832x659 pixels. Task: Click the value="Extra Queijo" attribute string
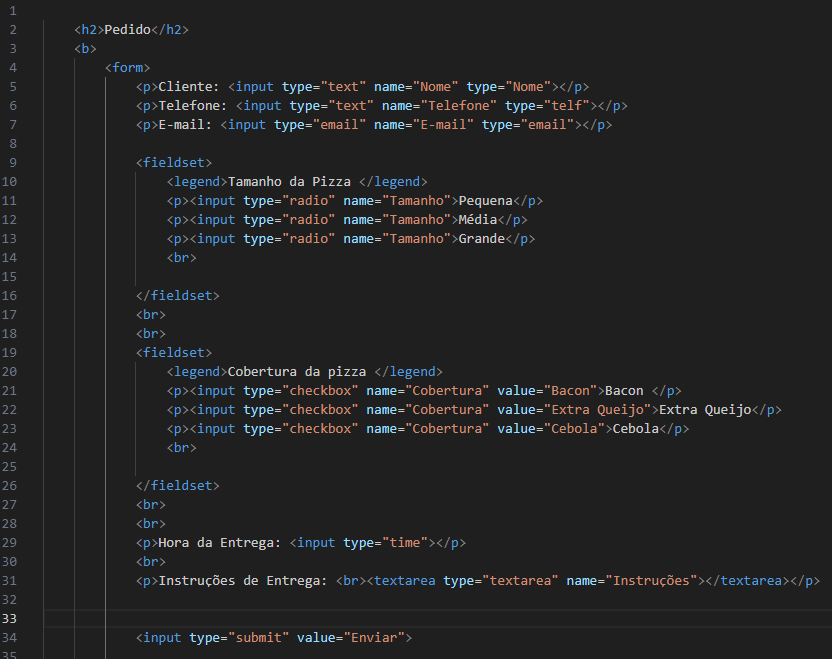click(x=598, y=409)
